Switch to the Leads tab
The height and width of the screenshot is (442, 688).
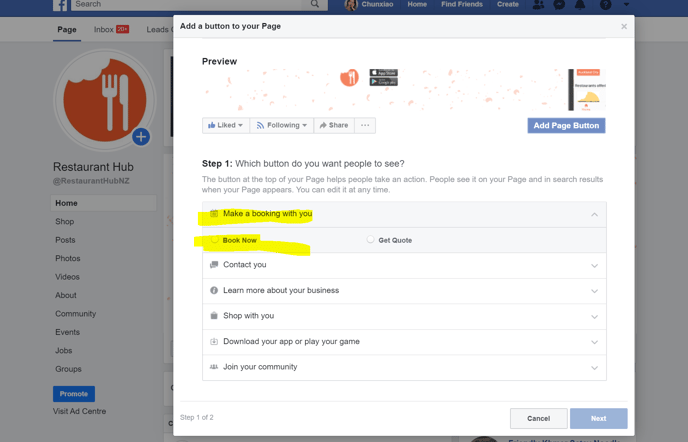[x=159, y=29]
